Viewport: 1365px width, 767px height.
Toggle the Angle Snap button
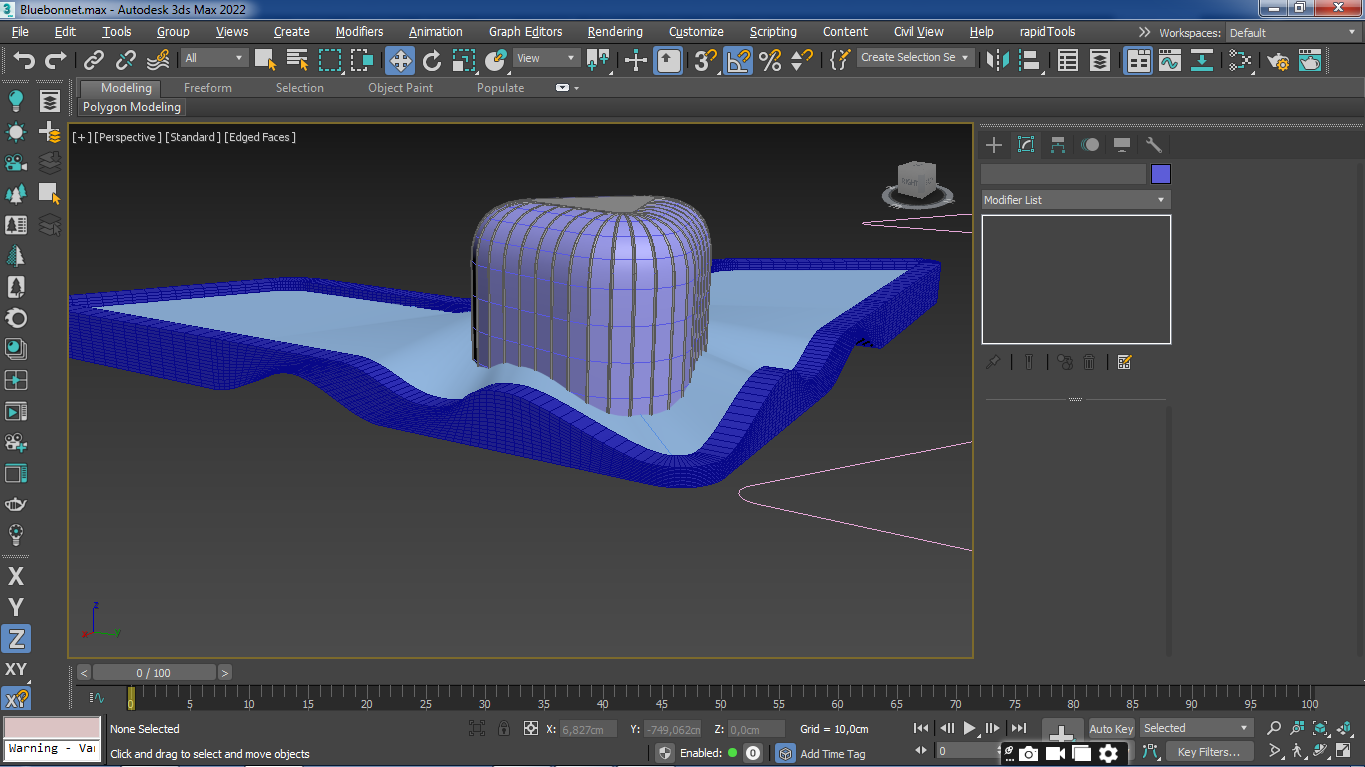tap(738, 61)
